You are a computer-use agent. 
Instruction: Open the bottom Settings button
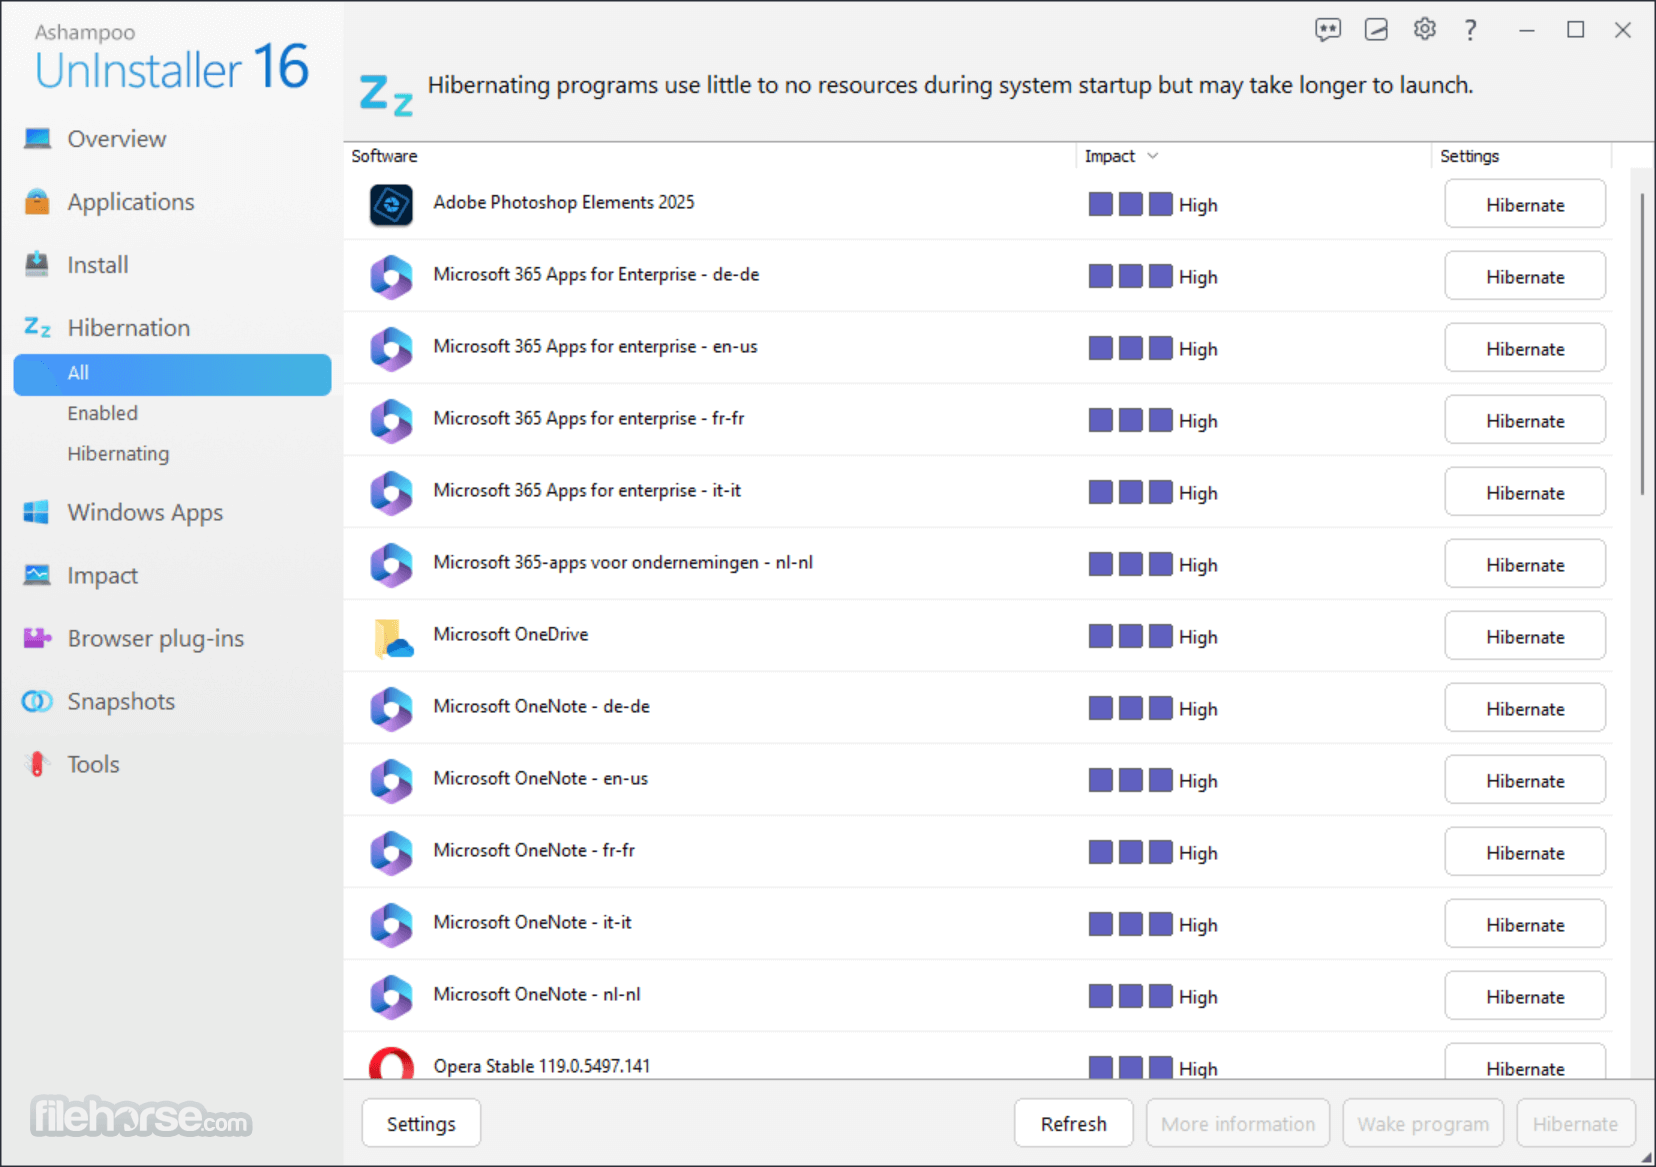coord(421,1123)
